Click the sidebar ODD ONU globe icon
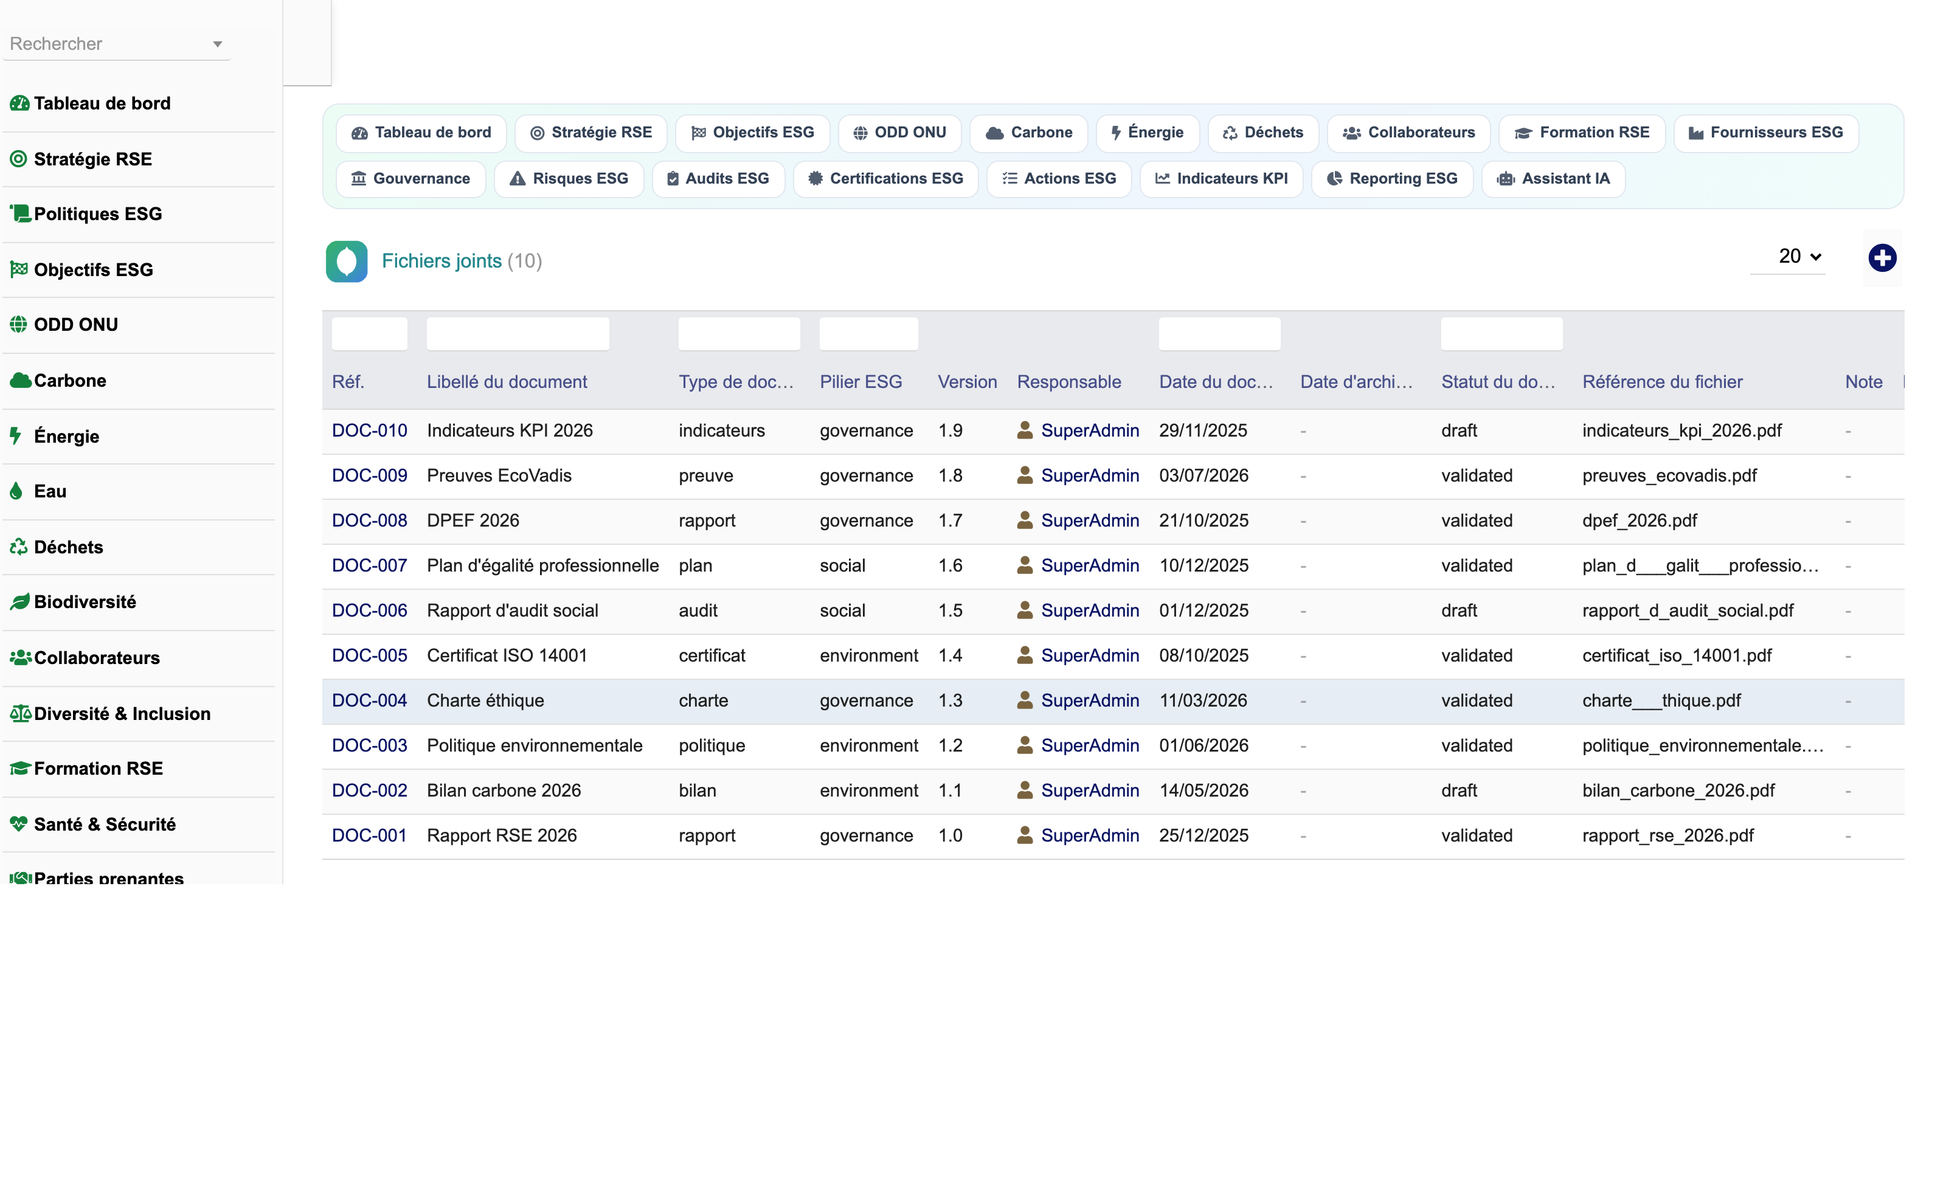Image resolution: width=1946 pixels, height=1204 pixels. 19,325
